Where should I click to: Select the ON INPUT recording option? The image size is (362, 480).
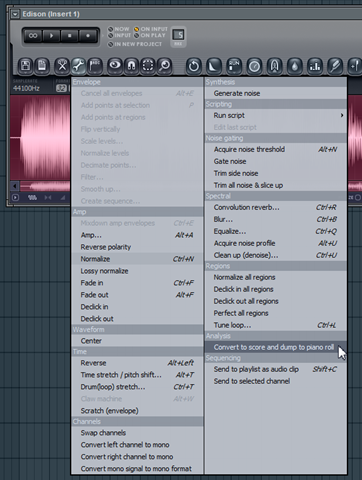tap(151, 29)
